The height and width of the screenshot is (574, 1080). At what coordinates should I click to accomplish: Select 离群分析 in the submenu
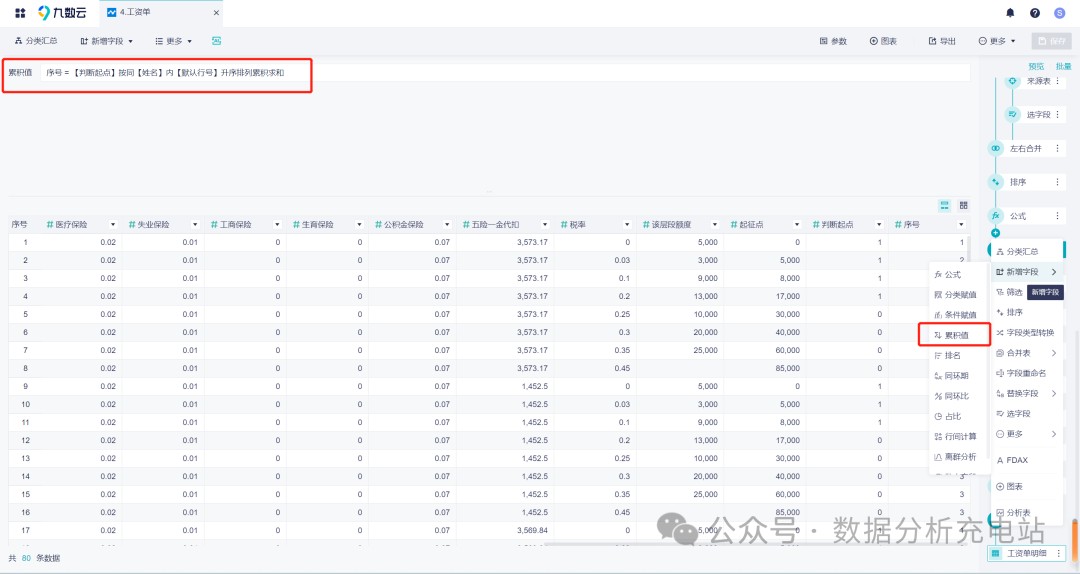(x=959, y=457)
